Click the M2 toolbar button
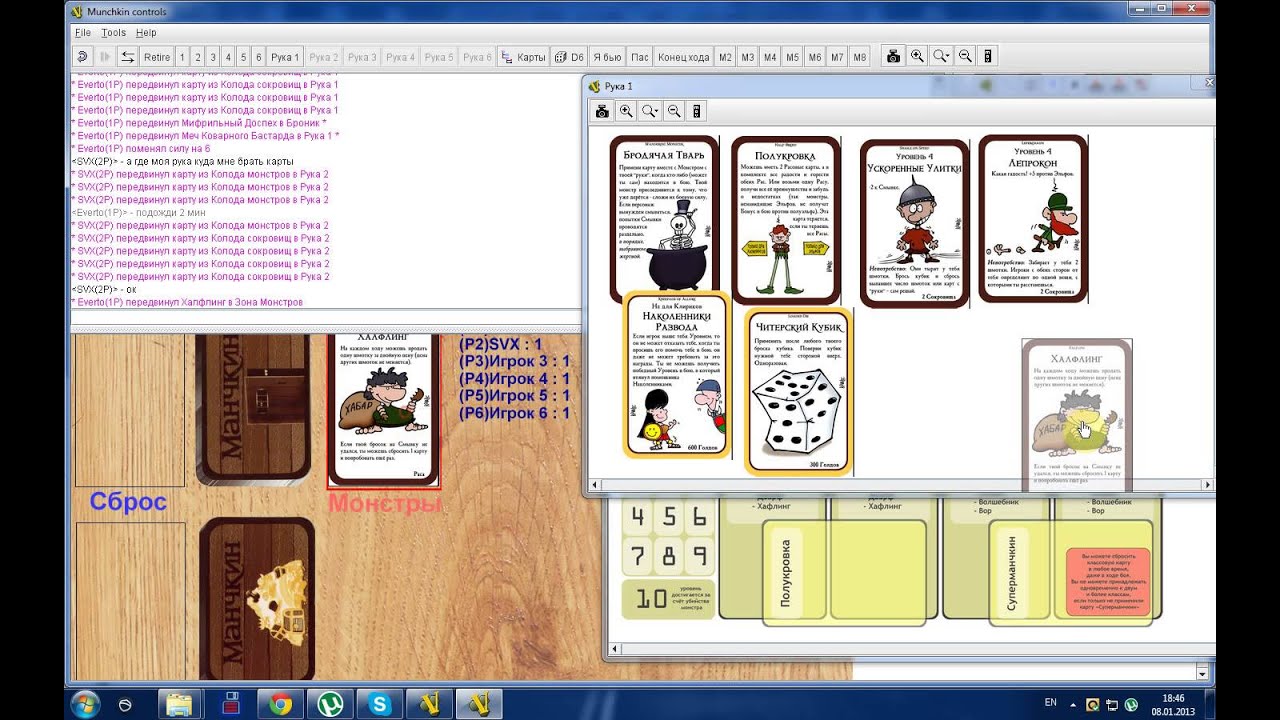The height and width of the screenshot is (720, 1280). tap(726, 57)
